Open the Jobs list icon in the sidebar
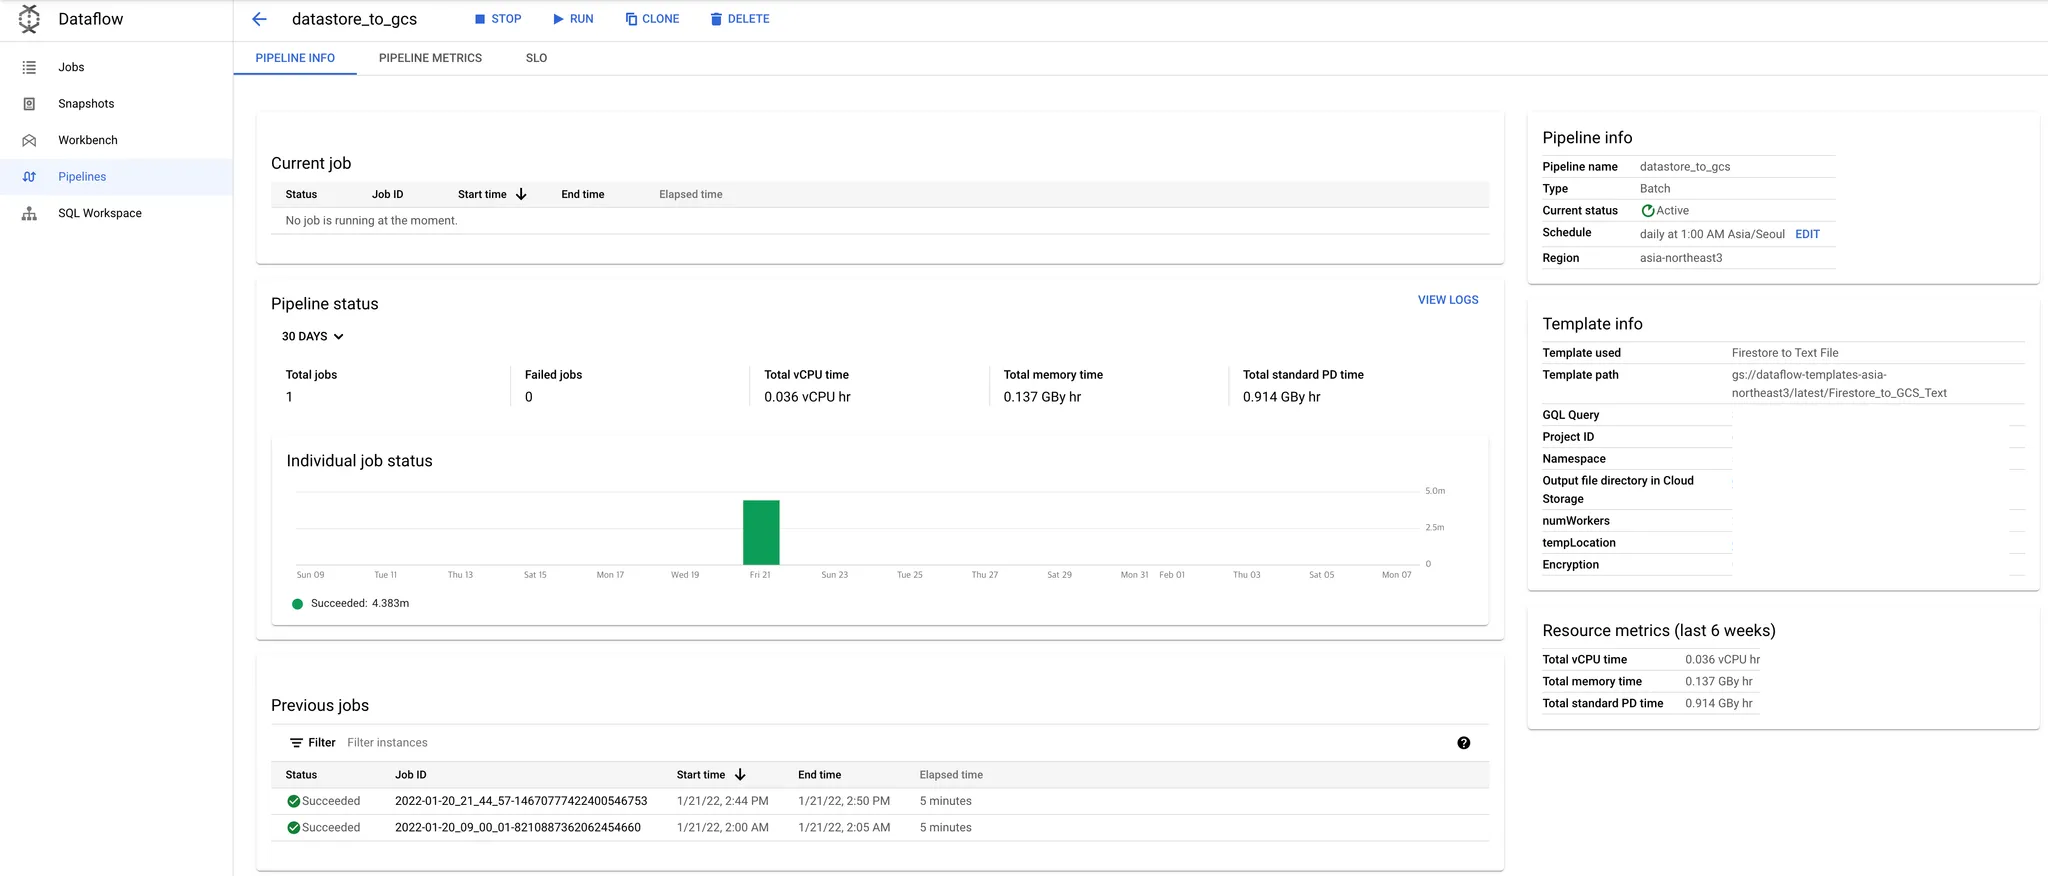The height and width of the screenshot is (876, 2048). [29, 67]
